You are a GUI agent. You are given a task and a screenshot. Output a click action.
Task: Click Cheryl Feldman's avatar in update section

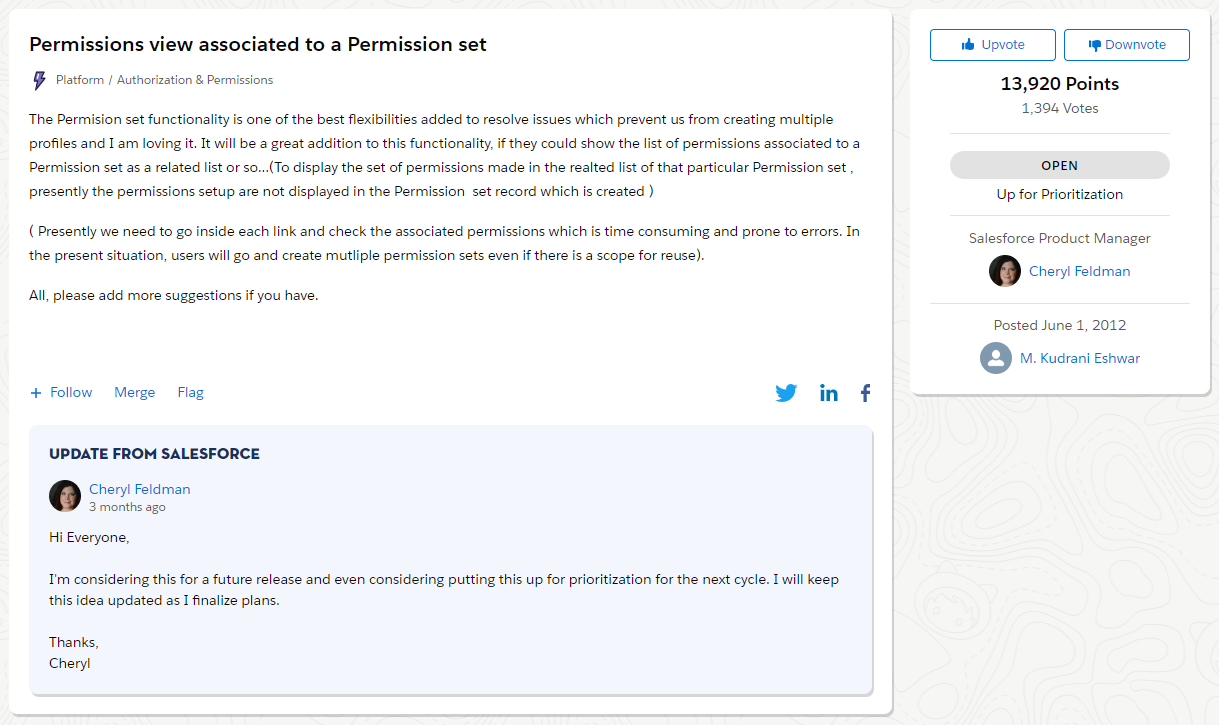[x=65, y=496]
